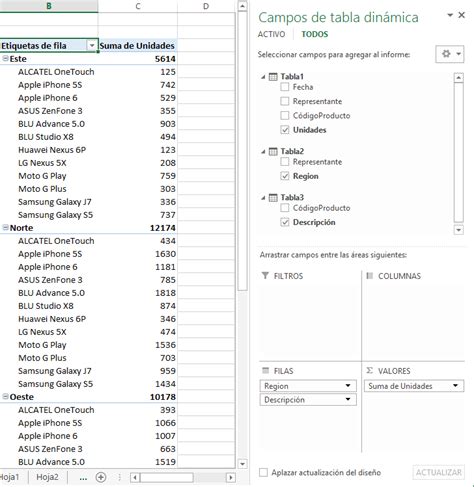This screenshot has height=487, width=474.
Task: Enable Aplazar actualización del diseño
Action: [x=263, y=472]
